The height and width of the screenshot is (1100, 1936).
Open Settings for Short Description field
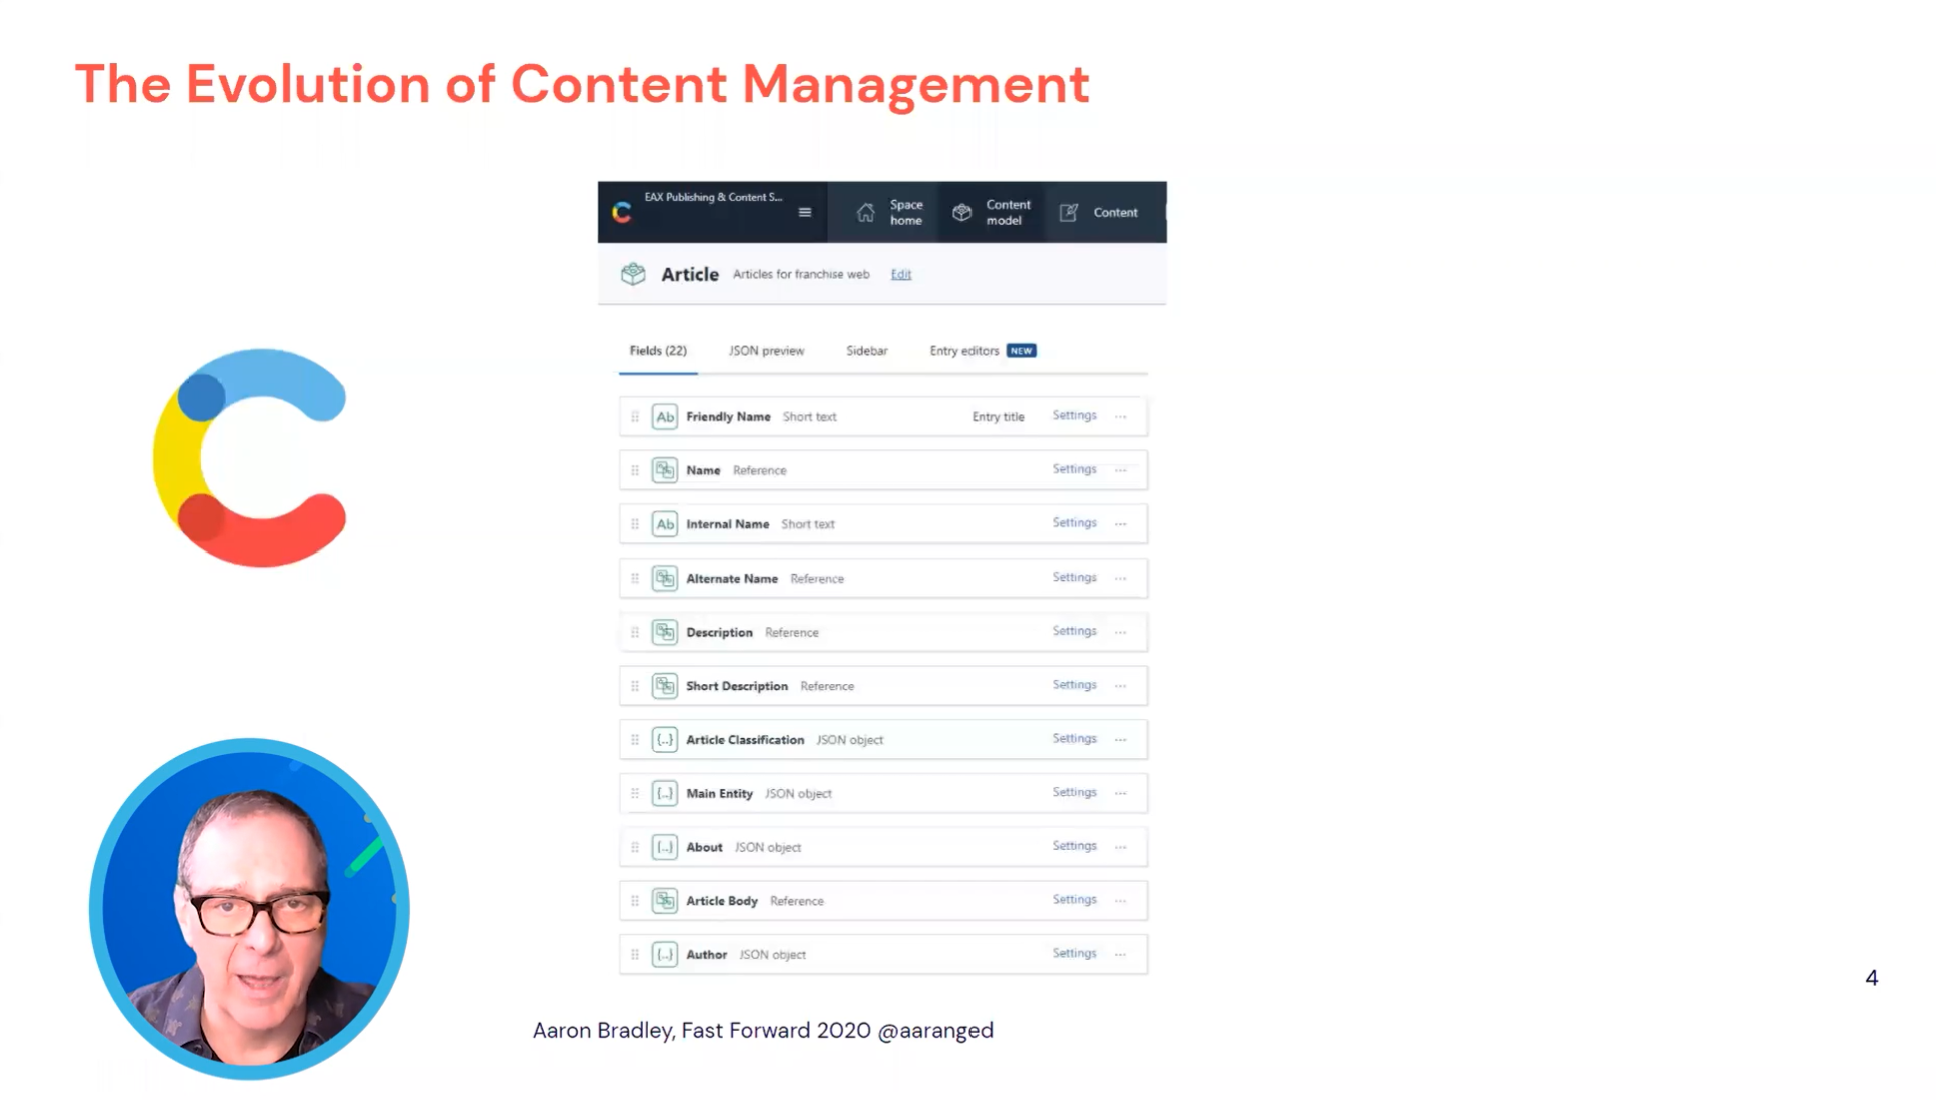coord(1074,685)
